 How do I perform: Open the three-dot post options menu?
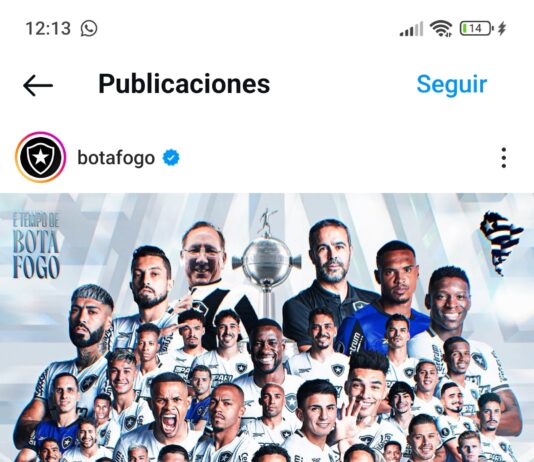click(504, 158)
